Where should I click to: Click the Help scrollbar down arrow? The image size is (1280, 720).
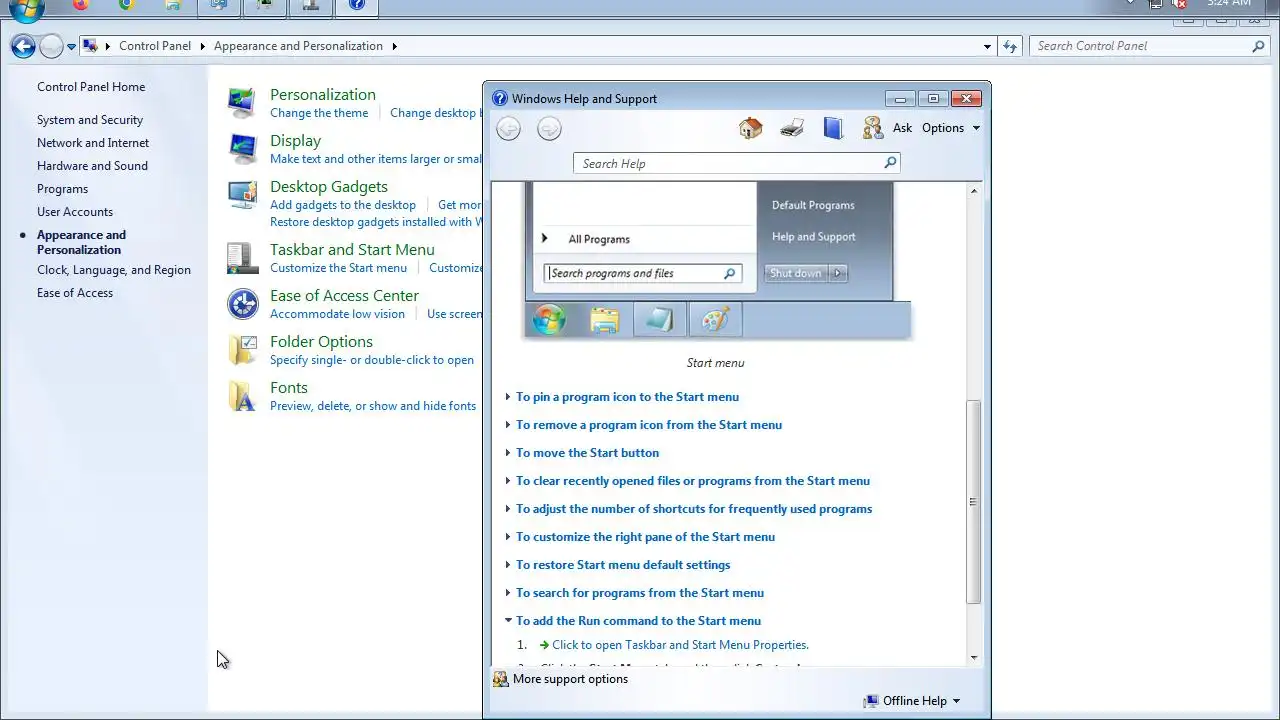[x=974, y=657]
